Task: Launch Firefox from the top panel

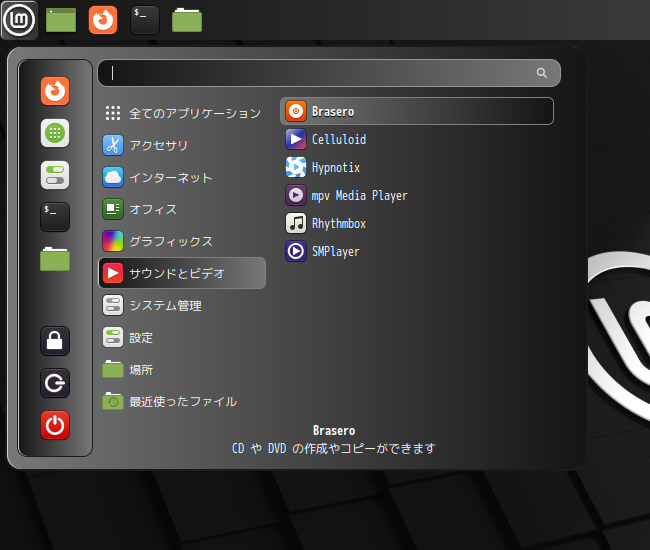Action: [103, 20]
